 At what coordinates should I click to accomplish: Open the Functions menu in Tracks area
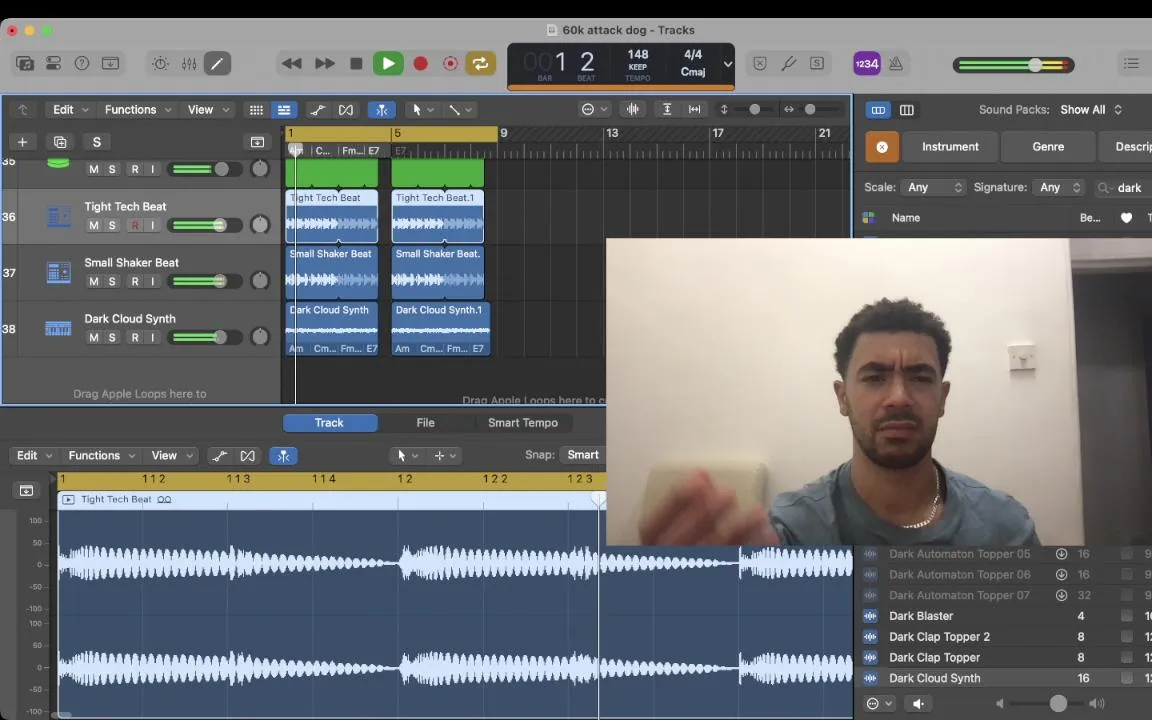pos(137,109)
